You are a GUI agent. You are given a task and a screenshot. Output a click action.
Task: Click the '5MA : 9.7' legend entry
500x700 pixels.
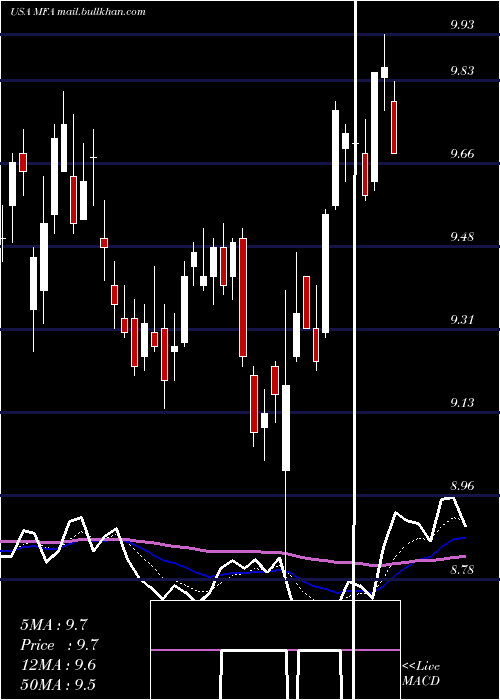pos(54,625)
